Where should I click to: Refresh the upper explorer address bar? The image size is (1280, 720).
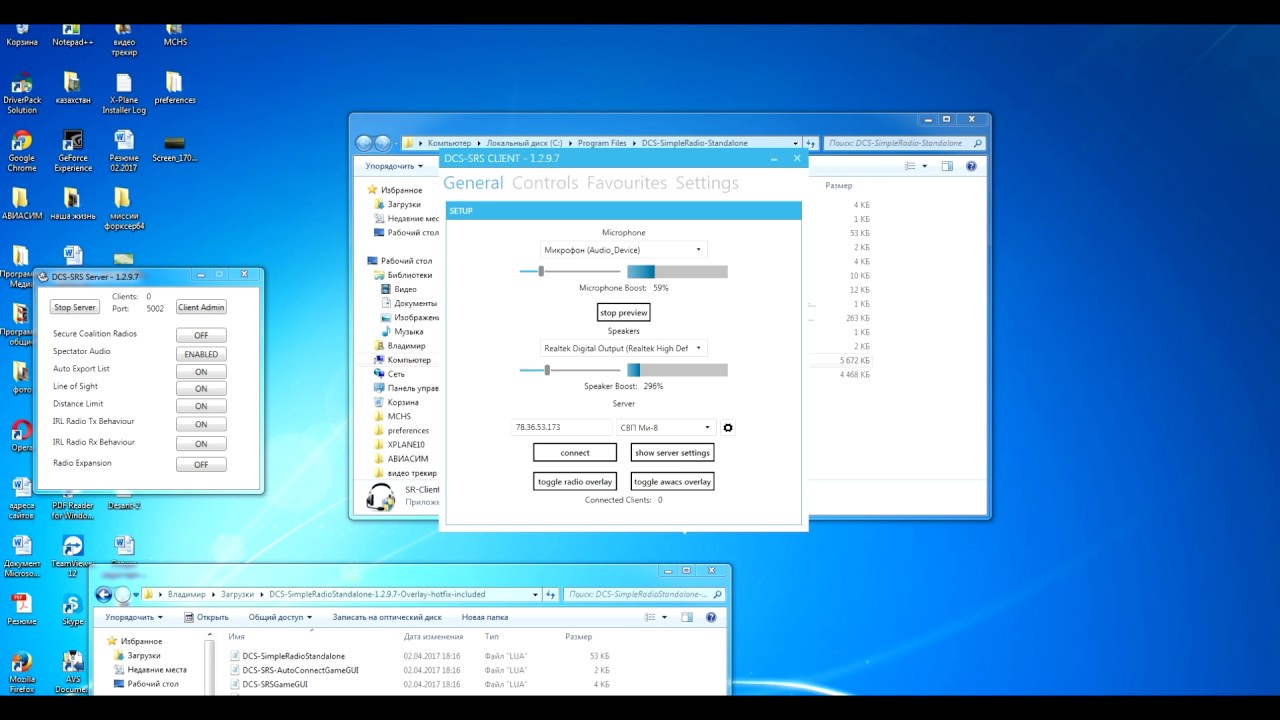[811, 143]
